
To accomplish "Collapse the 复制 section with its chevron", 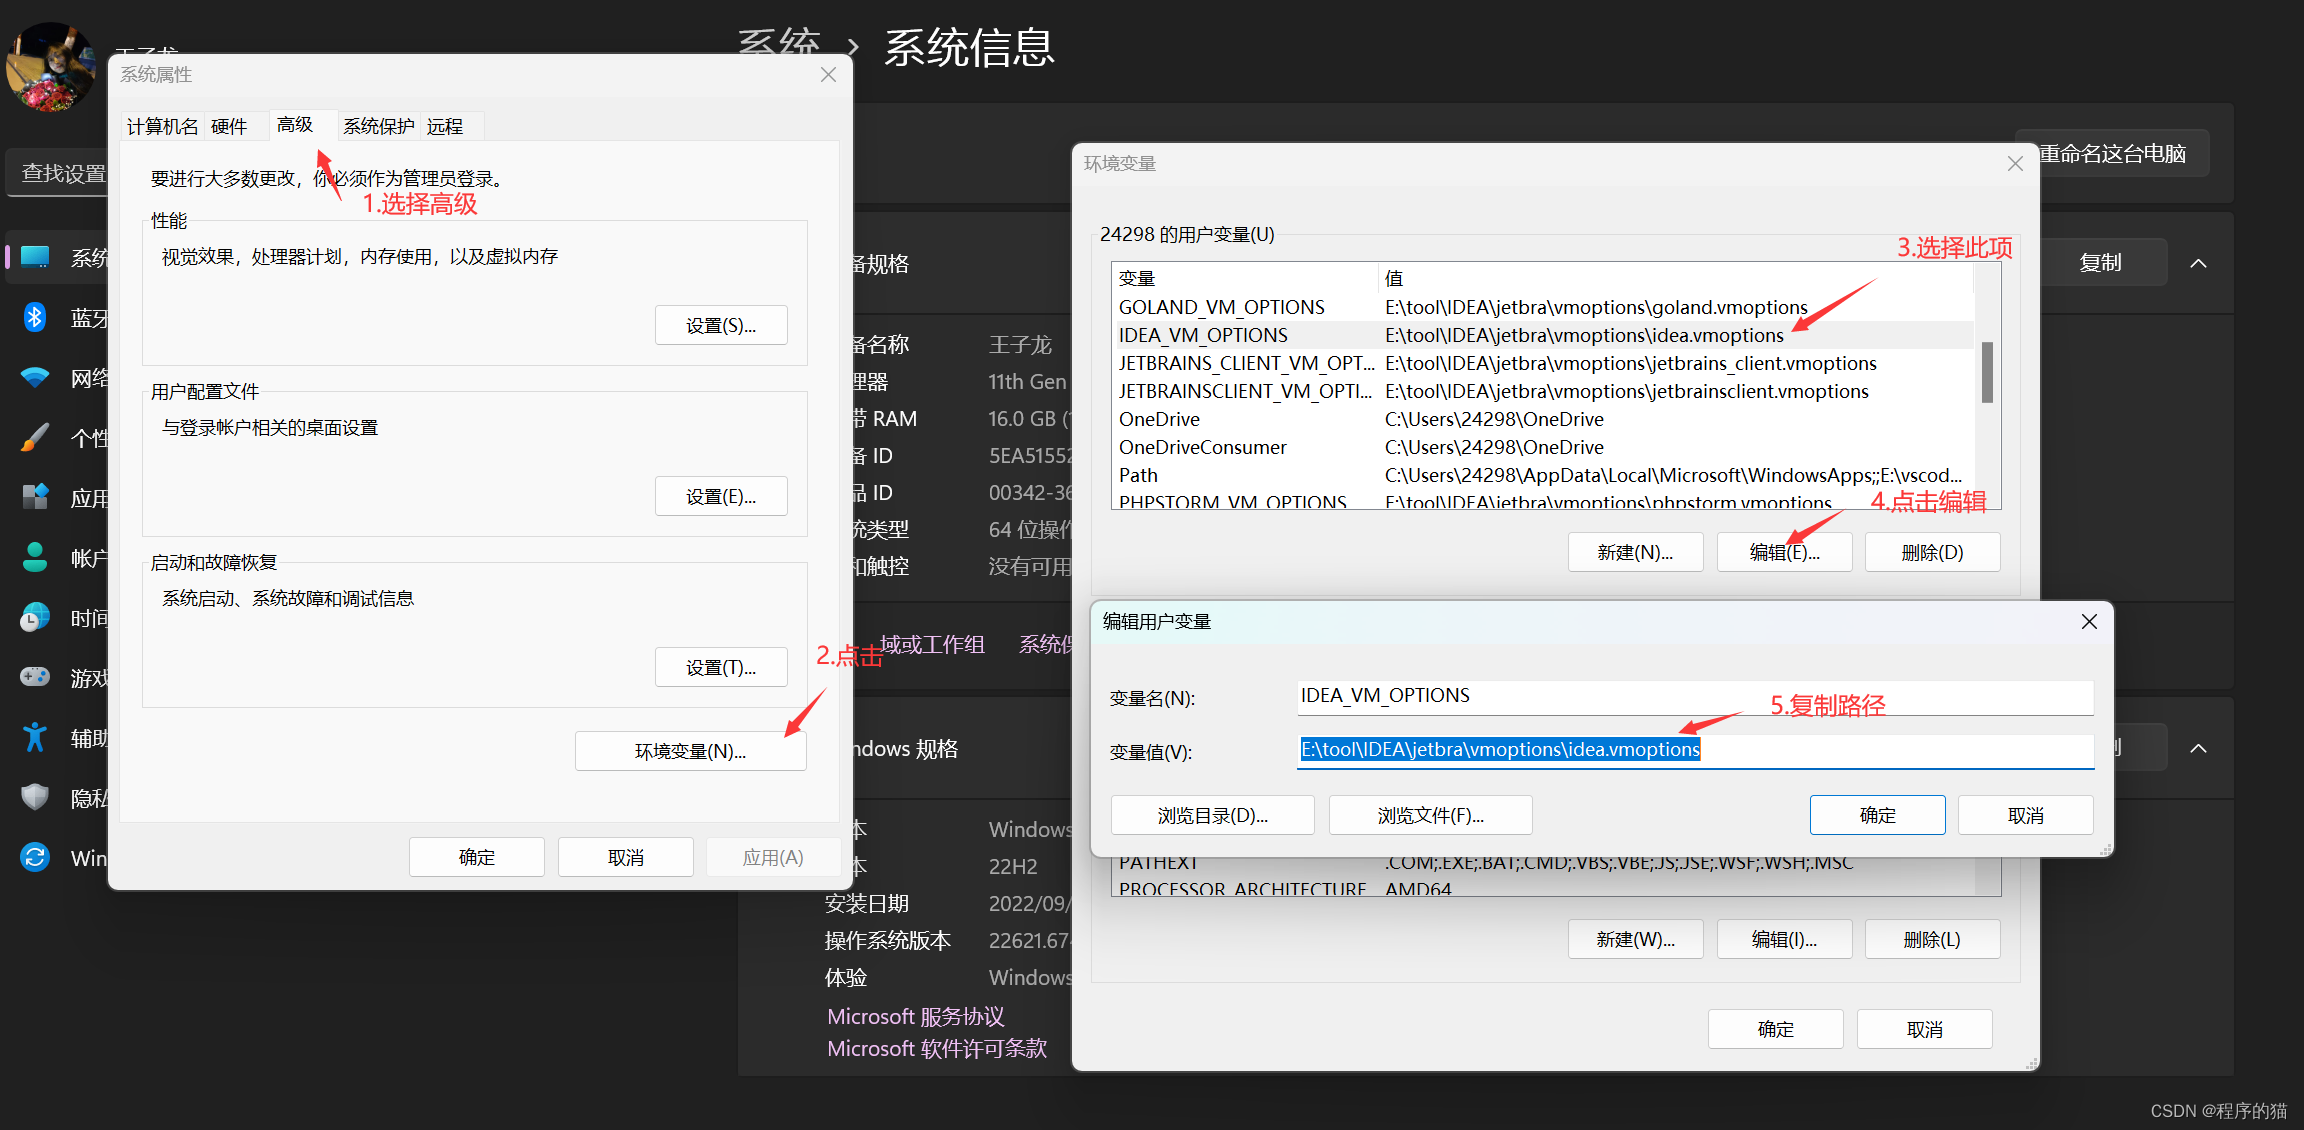I will click(x=2197, y=262).
